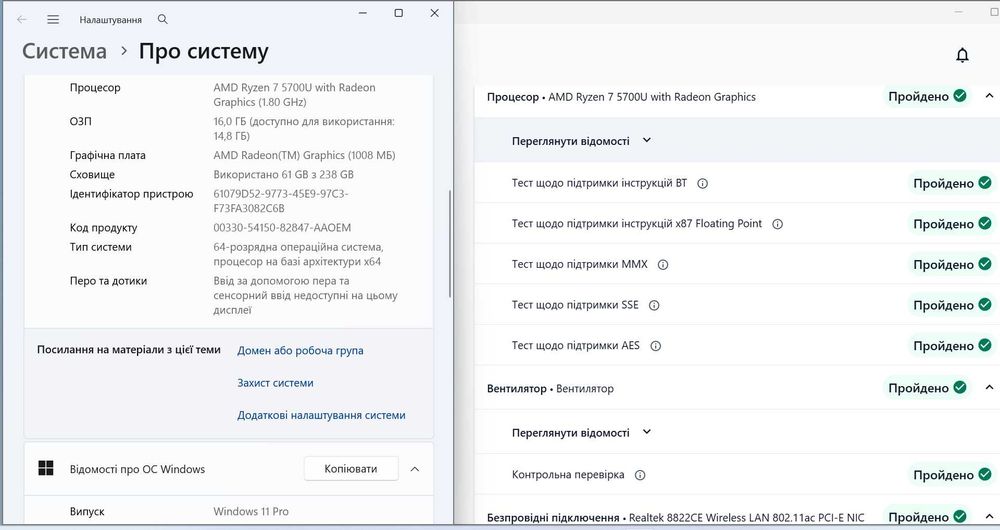Open the Захист системи link
This screenshot has width=1000, height=530.
pos(276,383)
